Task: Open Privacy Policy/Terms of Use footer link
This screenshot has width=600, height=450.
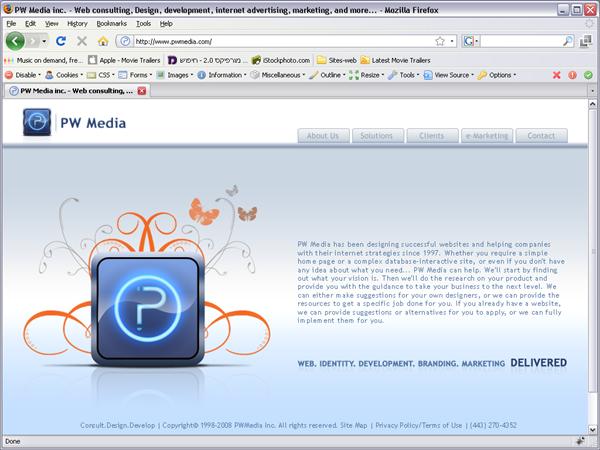Action: 419,426
